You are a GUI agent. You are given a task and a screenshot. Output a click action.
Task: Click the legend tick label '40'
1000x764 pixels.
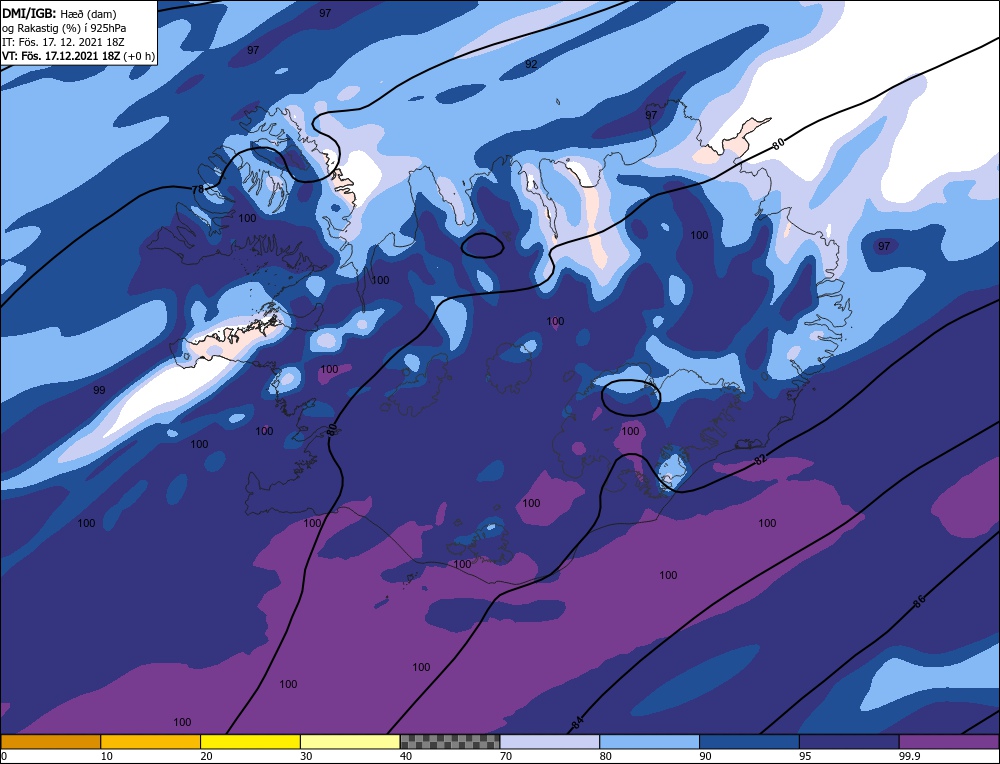[406, 756]
